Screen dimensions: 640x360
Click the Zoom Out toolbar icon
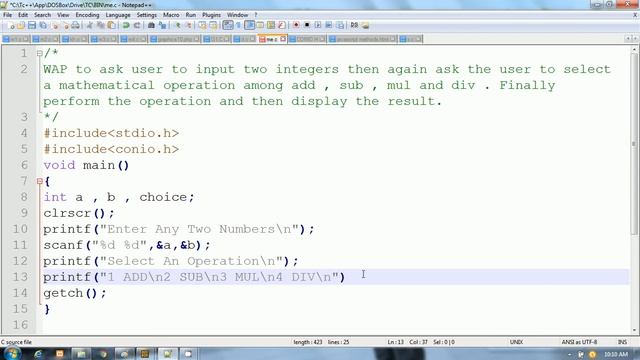coord(189,25)
